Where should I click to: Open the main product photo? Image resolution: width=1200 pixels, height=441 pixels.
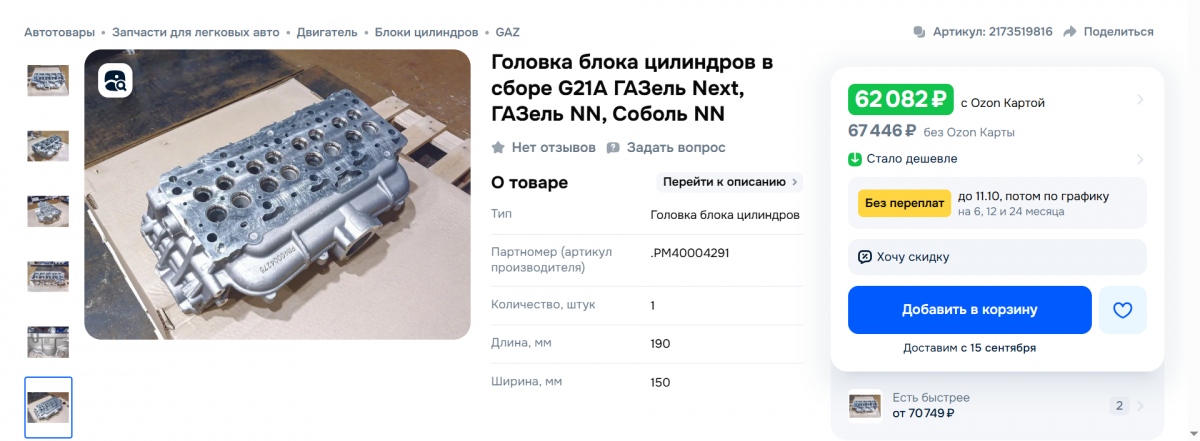tap(277, 195)
